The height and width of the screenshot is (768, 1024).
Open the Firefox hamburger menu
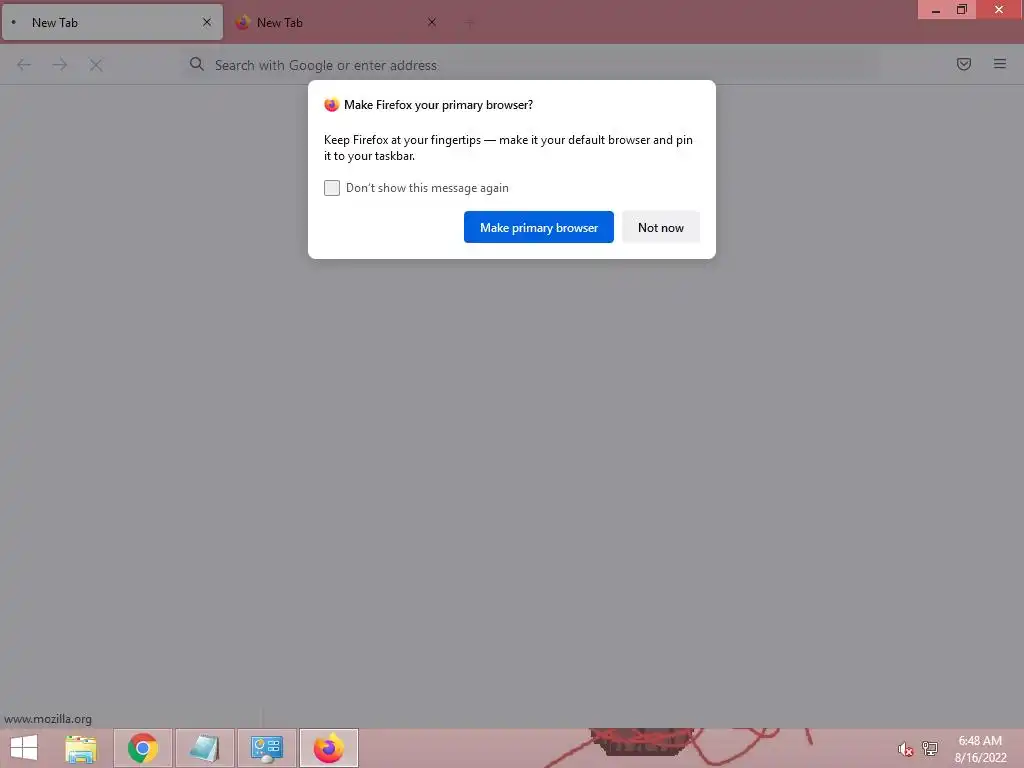(x=999, y=64)
